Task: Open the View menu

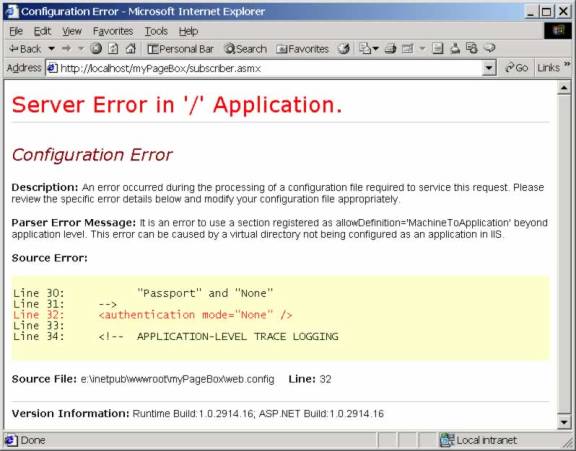Action: click(x=72, y=31)
